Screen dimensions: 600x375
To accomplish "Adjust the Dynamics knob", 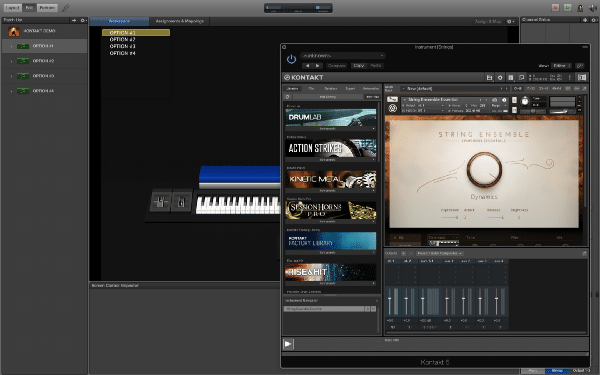I will click(484, 170).
